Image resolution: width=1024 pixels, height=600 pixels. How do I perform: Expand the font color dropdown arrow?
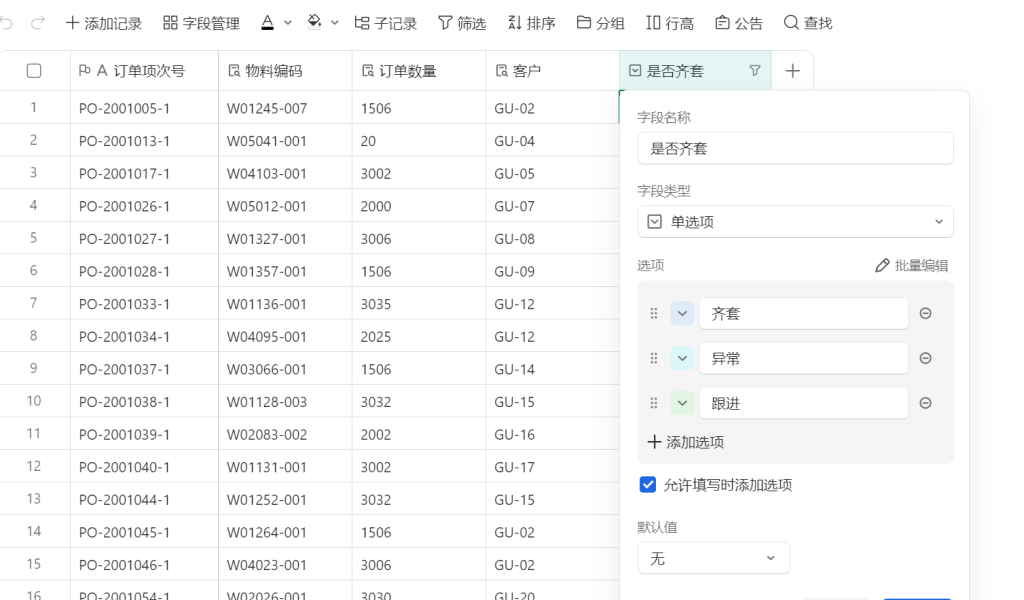point(287,23)
